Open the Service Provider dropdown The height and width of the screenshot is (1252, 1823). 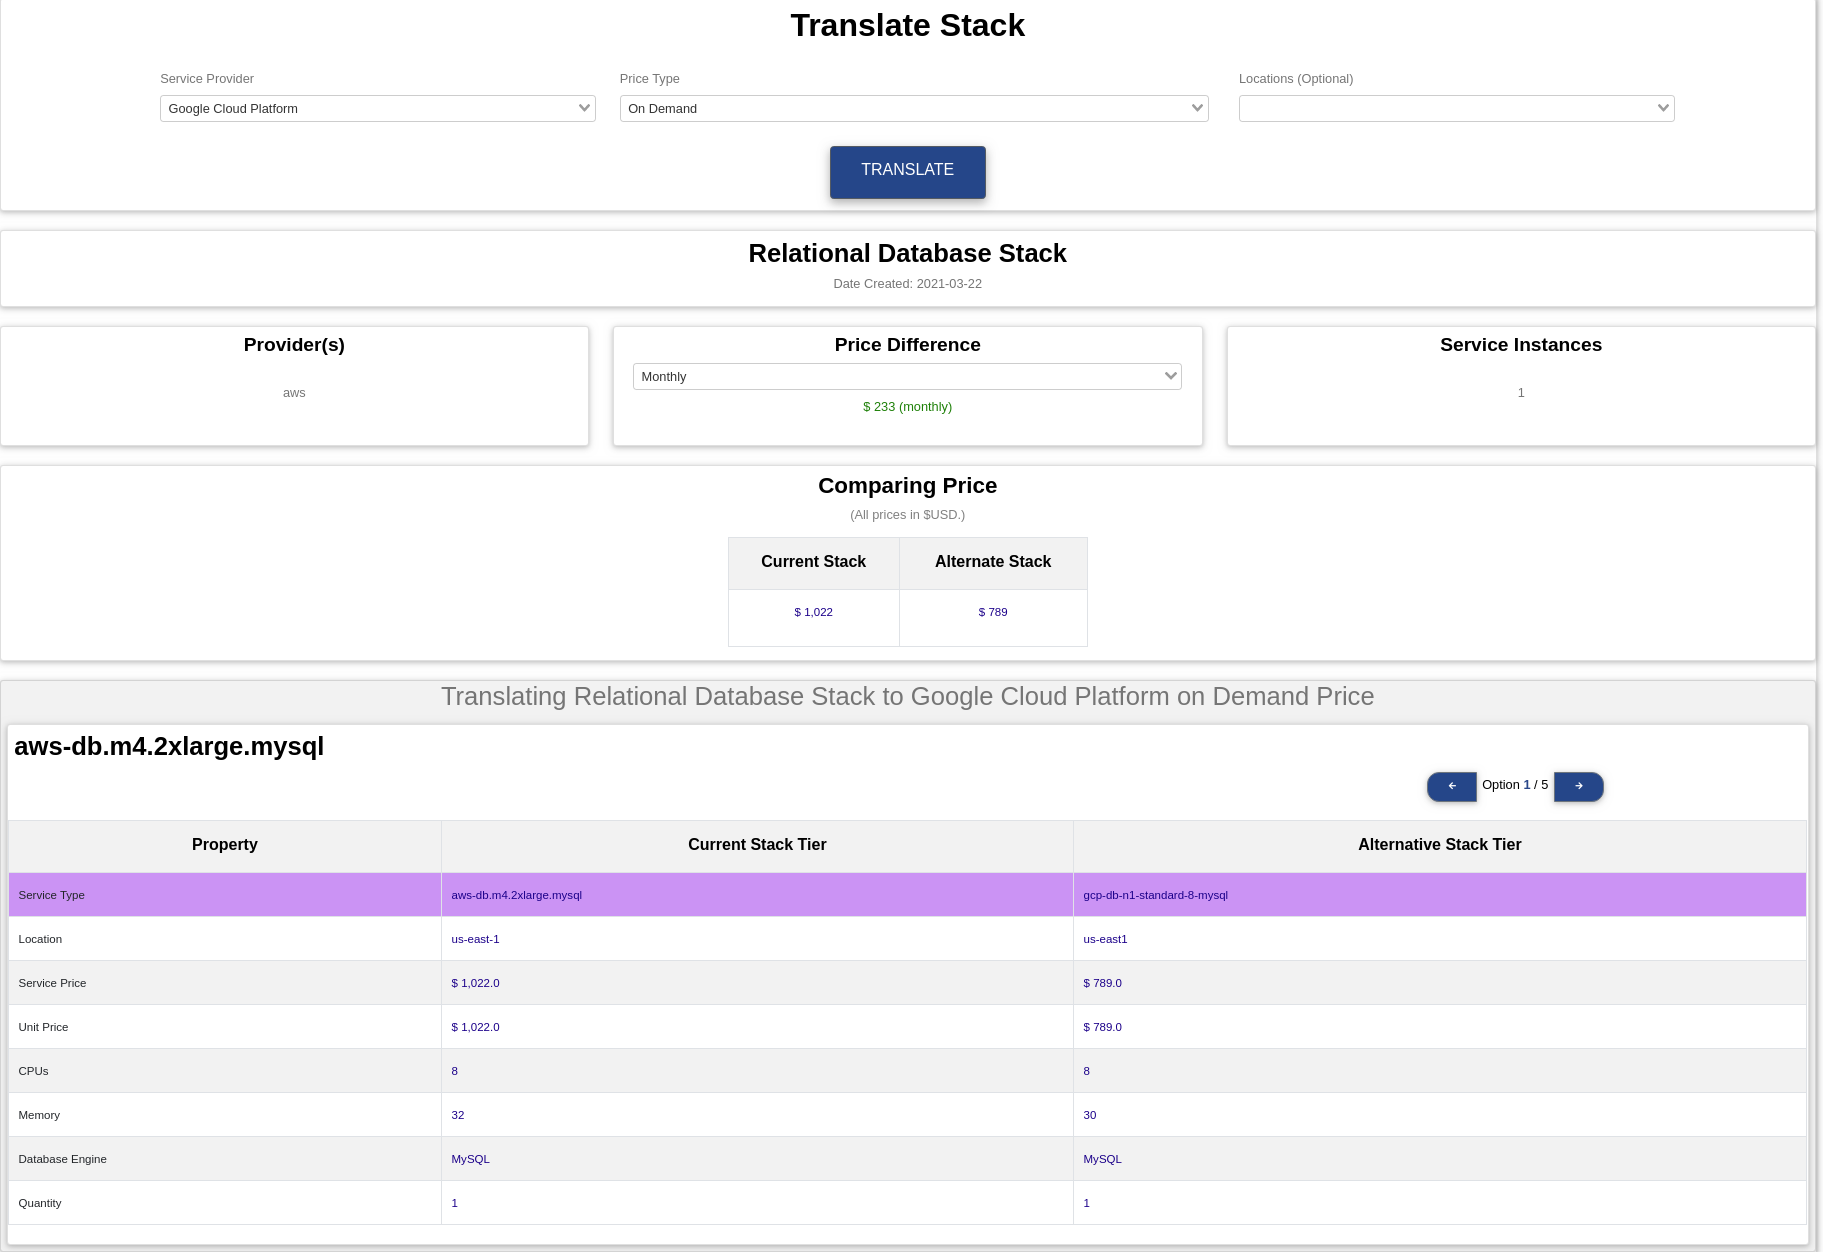coord(377,108)
